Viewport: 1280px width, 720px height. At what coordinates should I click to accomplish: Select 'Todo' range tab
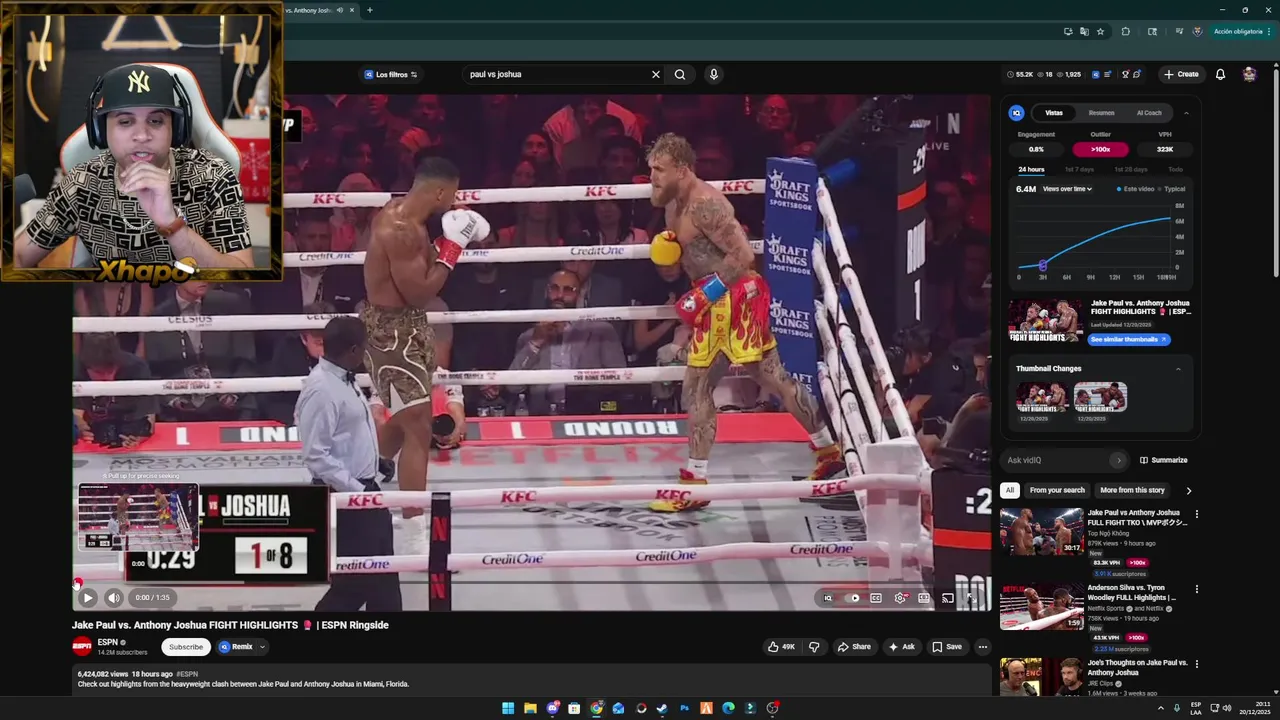tap(1175, 169)
